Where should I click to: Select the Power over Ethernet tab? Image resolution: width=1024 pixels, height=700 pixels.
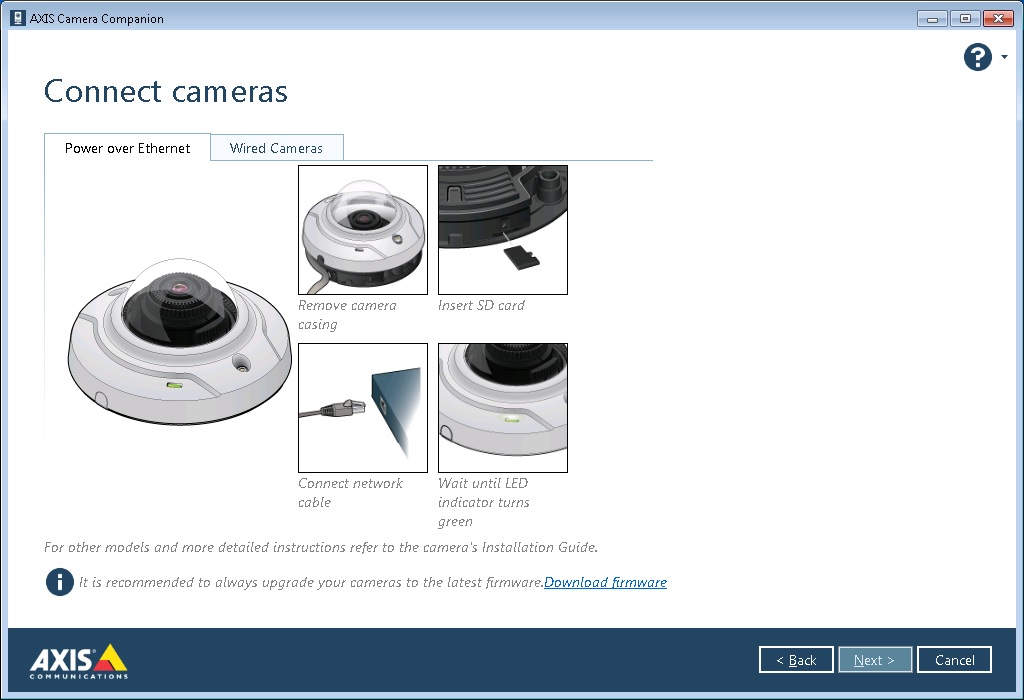(127, 148)
